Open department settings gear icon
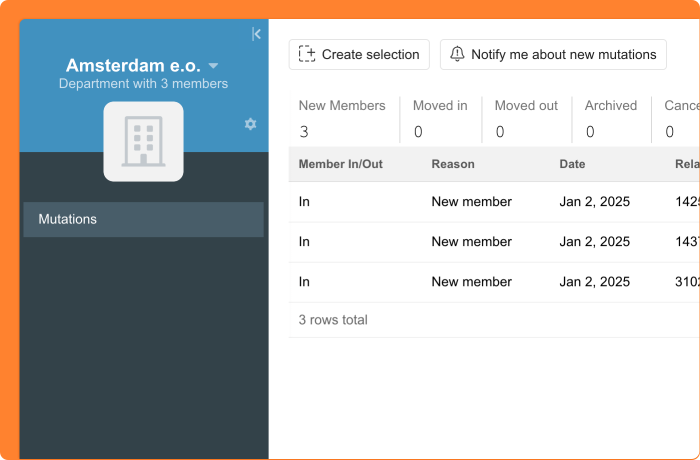700x460 pixels. tap(250, 124)
